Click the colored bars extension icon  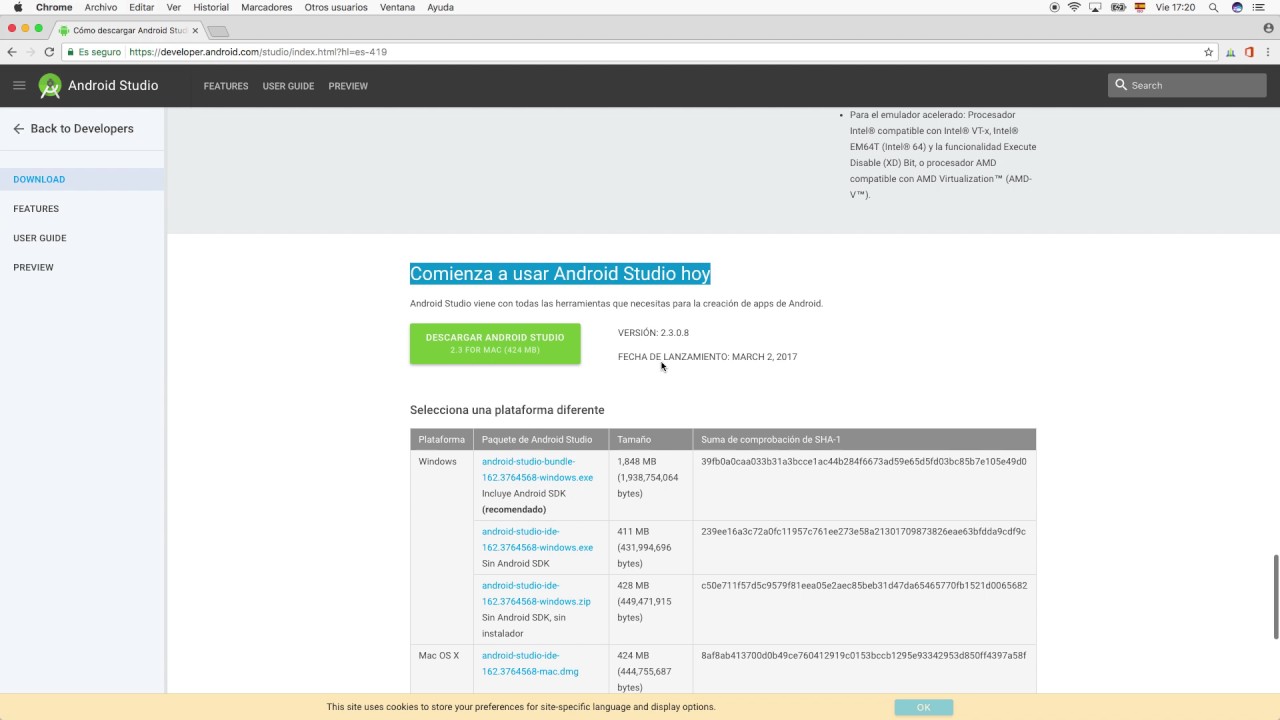(1231, 52)
